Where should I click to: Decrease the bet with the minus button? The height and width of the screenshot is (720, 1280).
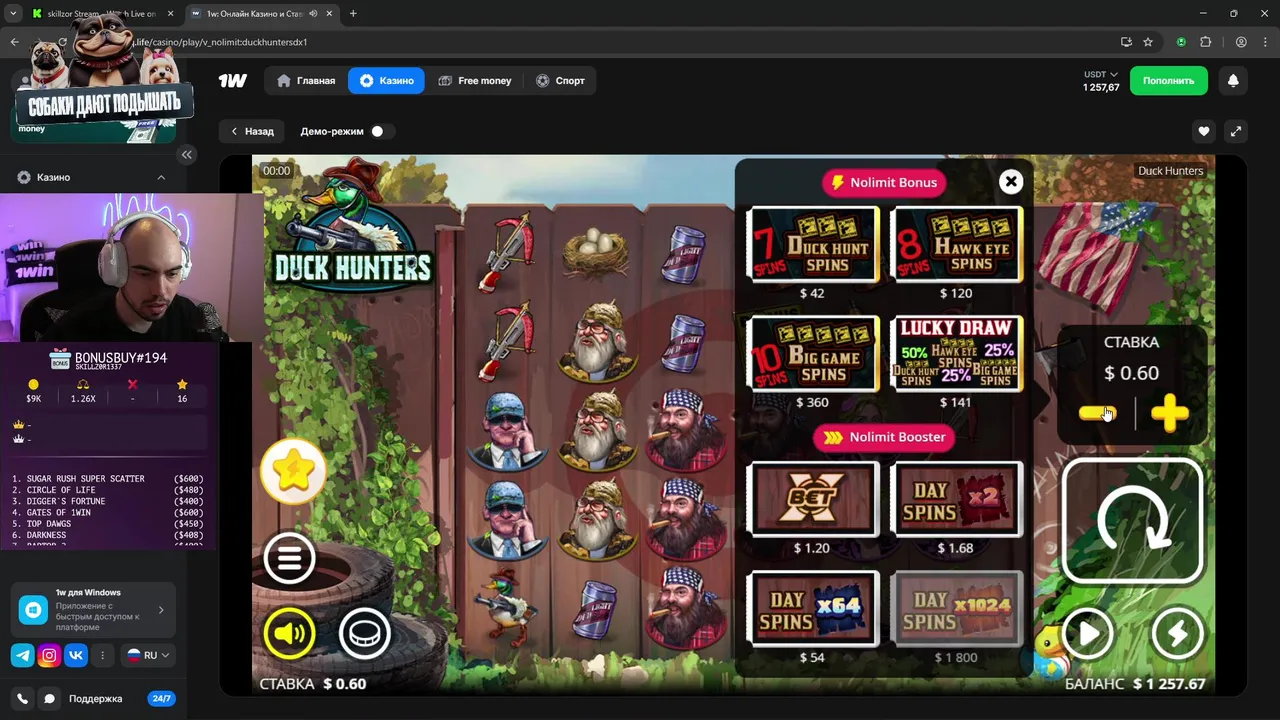click(x=1097, y=413)
